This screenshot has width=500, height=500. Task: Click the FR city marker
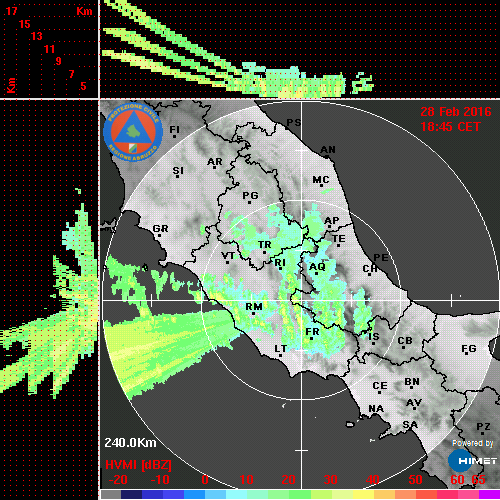pyautogui.click(x=311, y=338)
